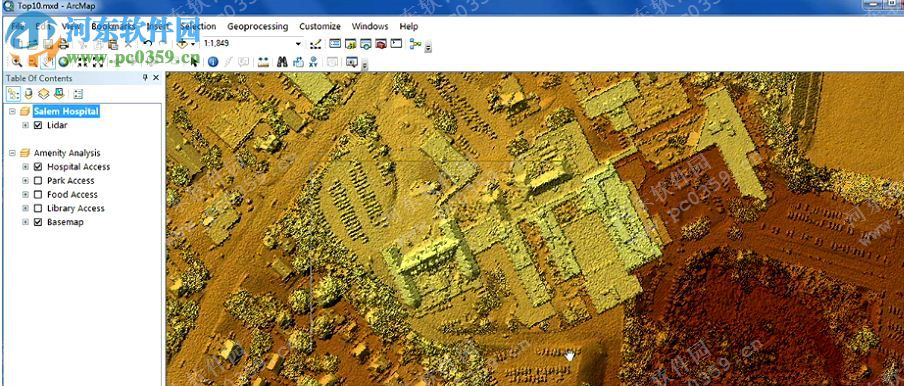Open the Add Data dropdown arrow

193,44
